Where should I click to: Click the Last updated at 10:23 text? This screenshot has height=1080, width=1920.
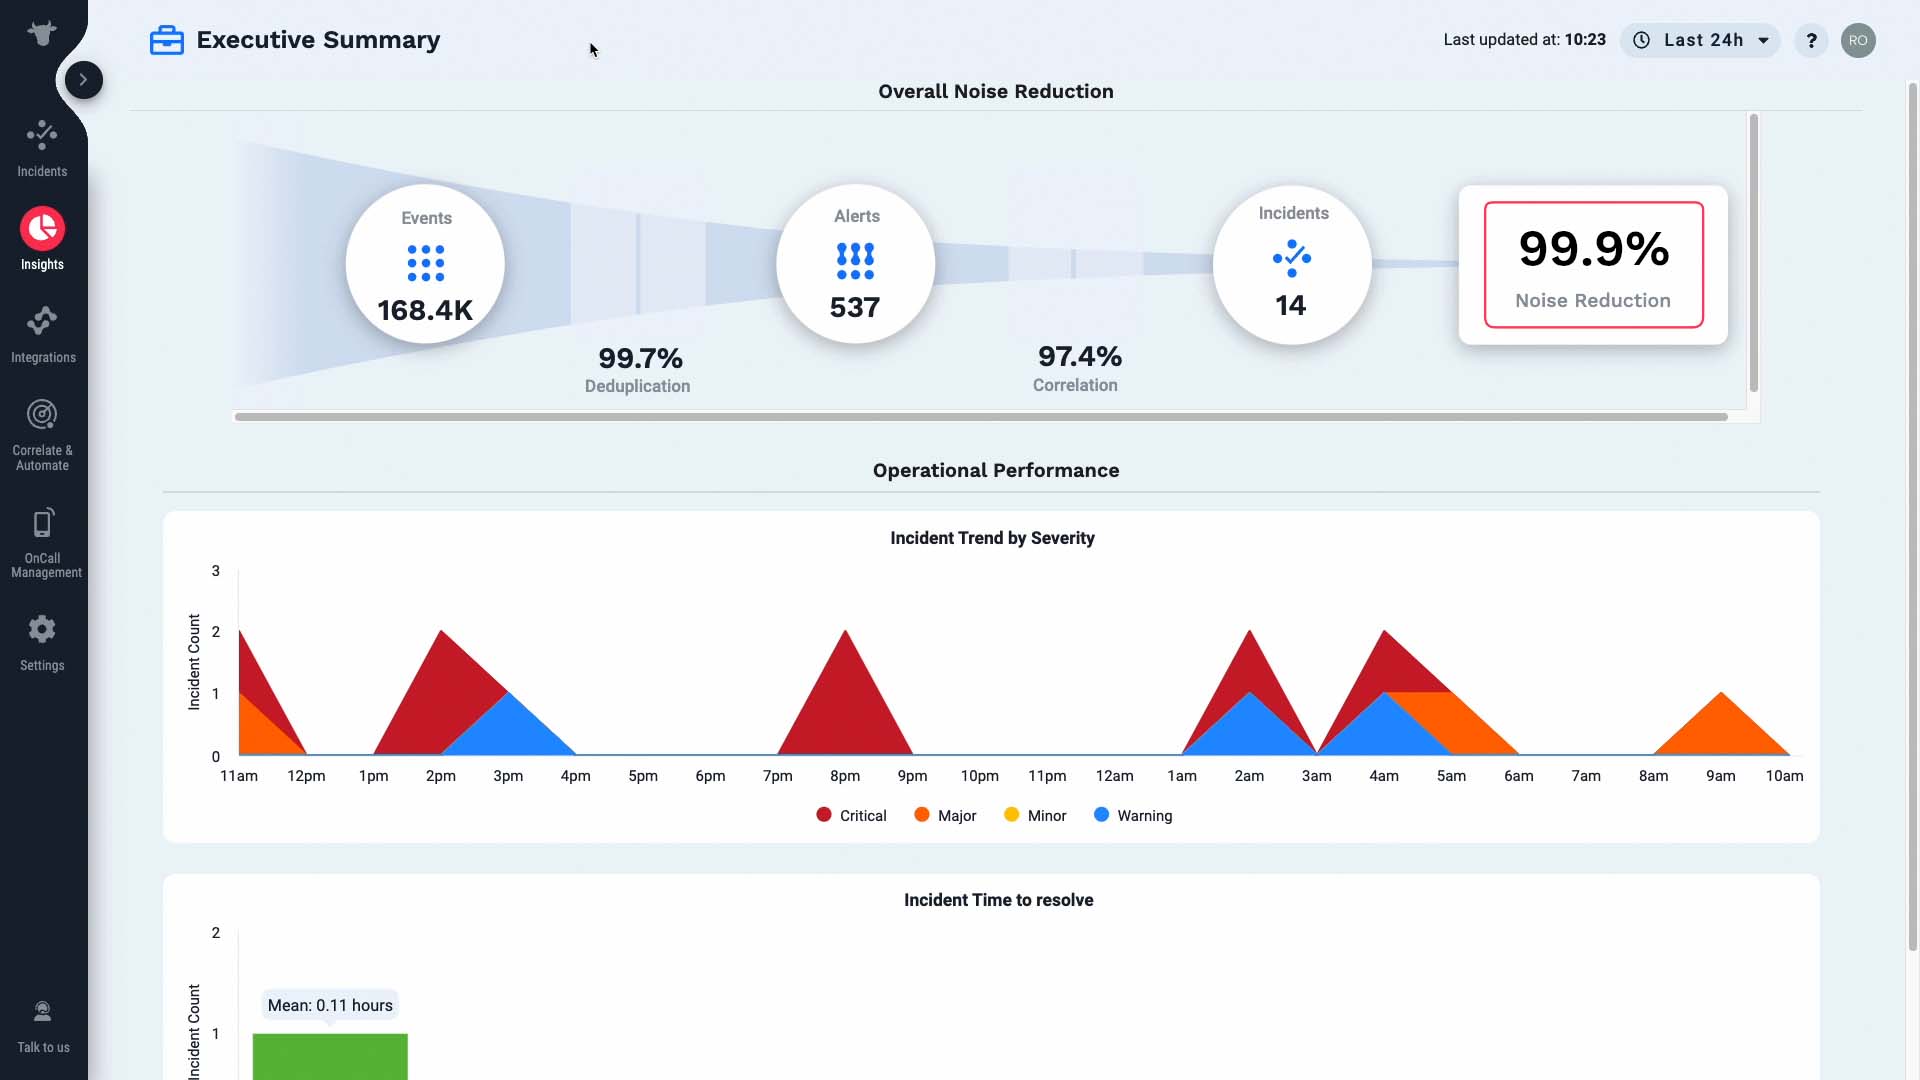[x=1524, y=40]
